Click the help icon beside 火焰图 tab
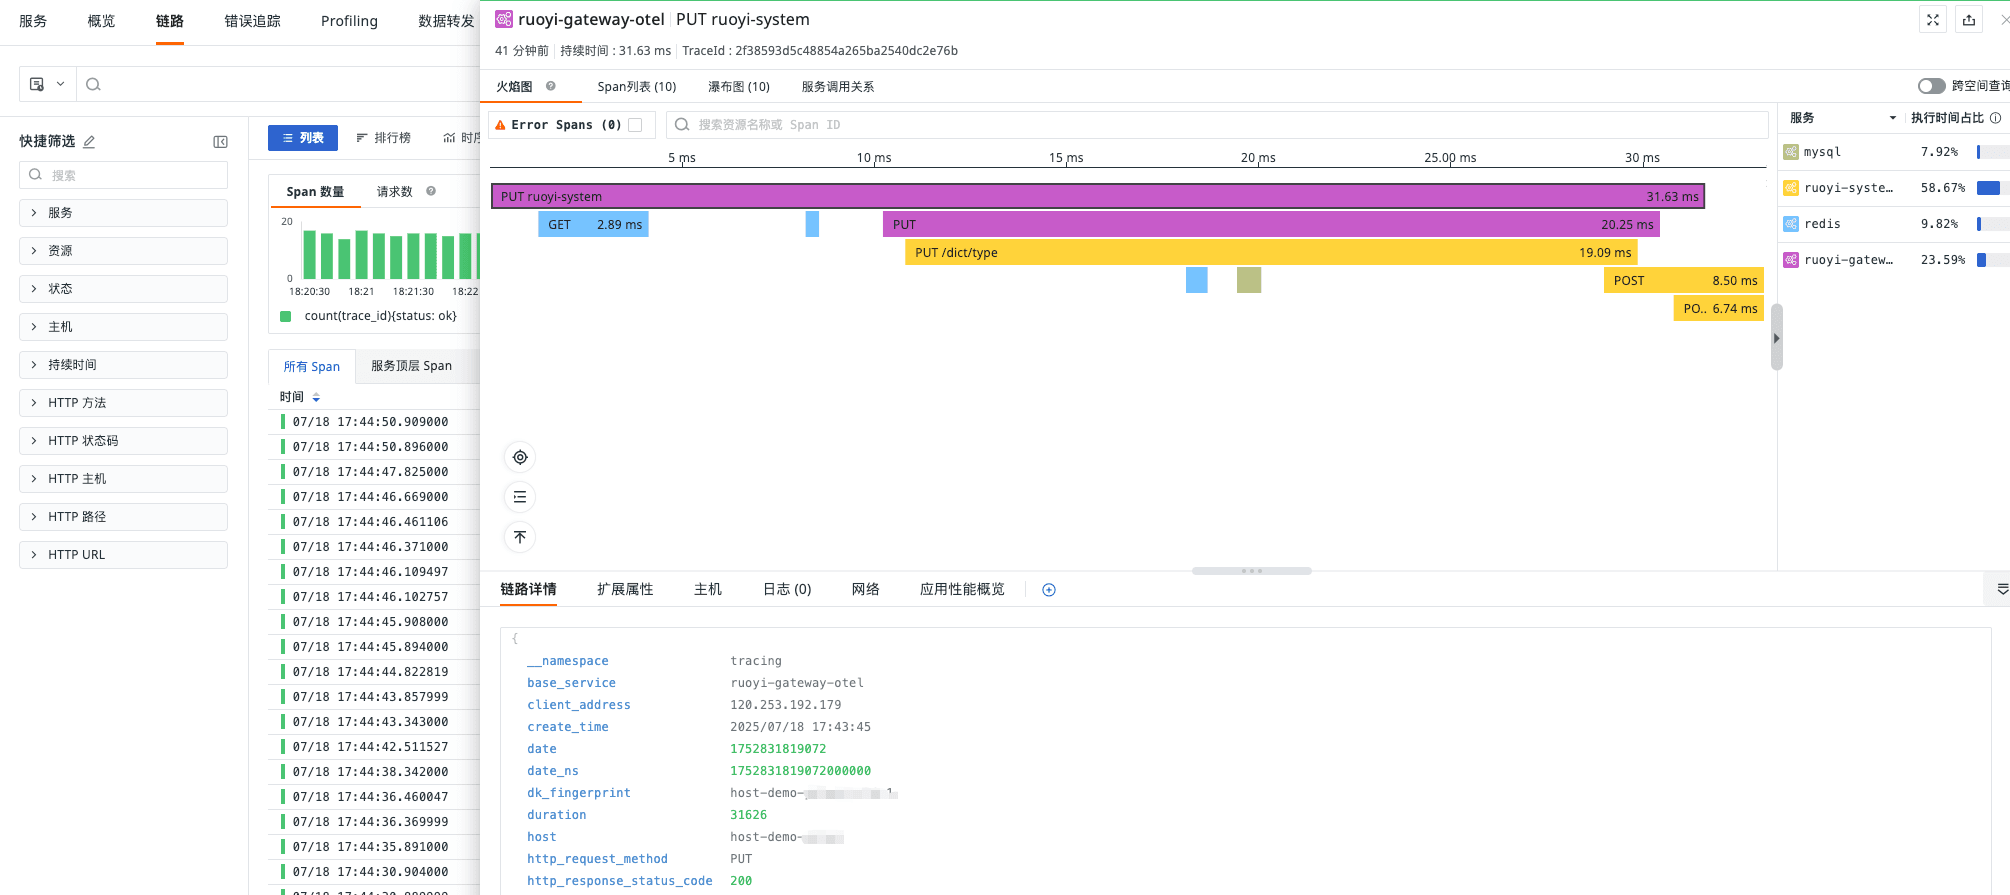This screenshot has width=2010, height=895. click(x=550, y=86)
